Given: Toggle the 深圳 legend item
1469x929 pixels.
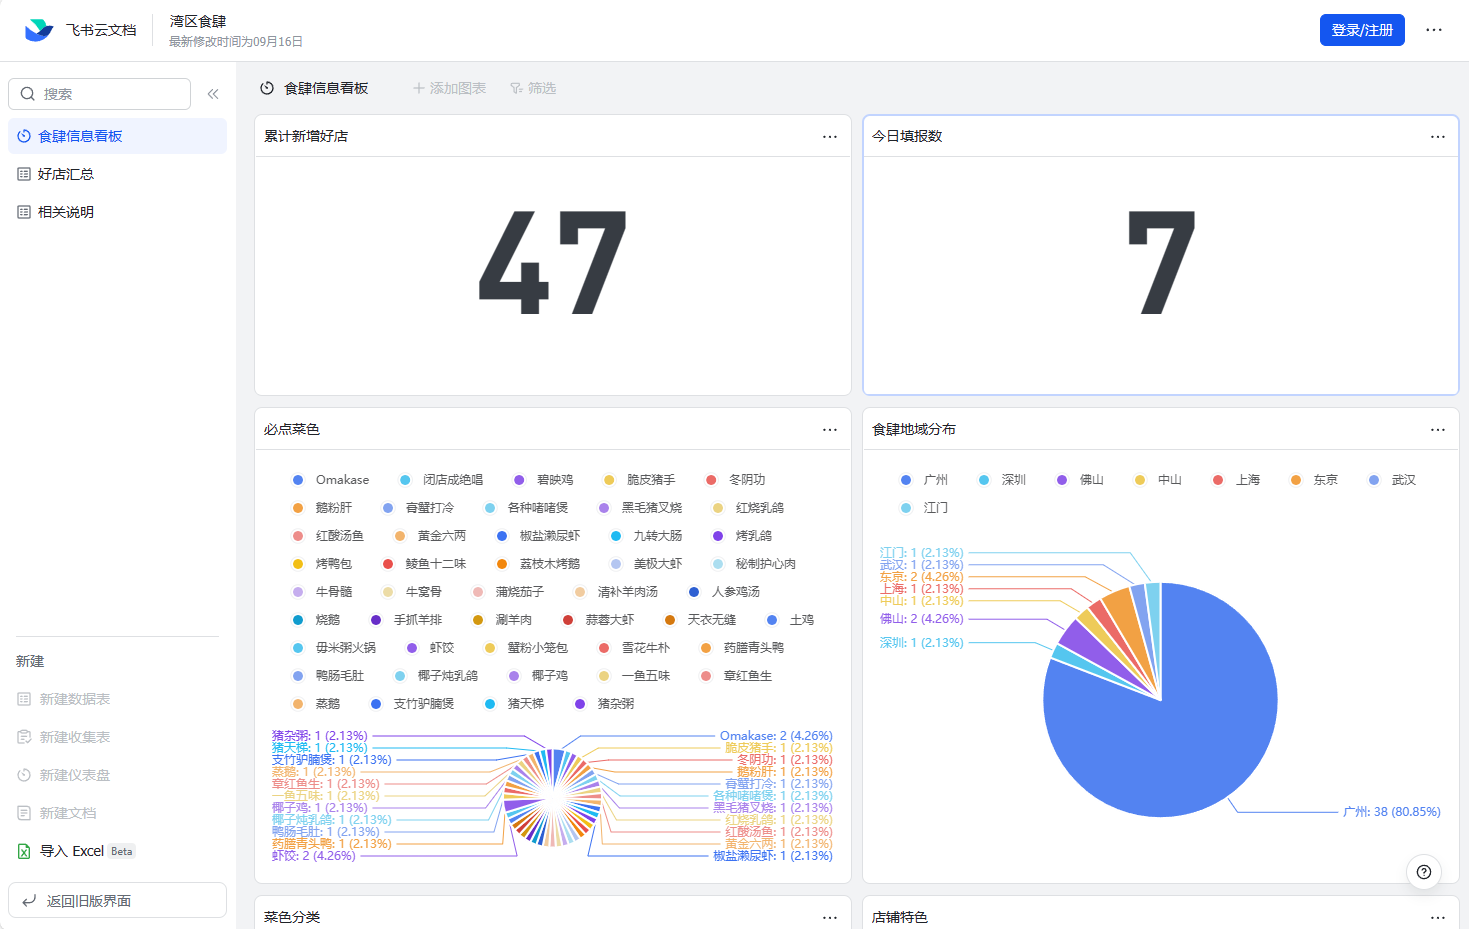Looking at the screenshot, I should (1002, 480).
